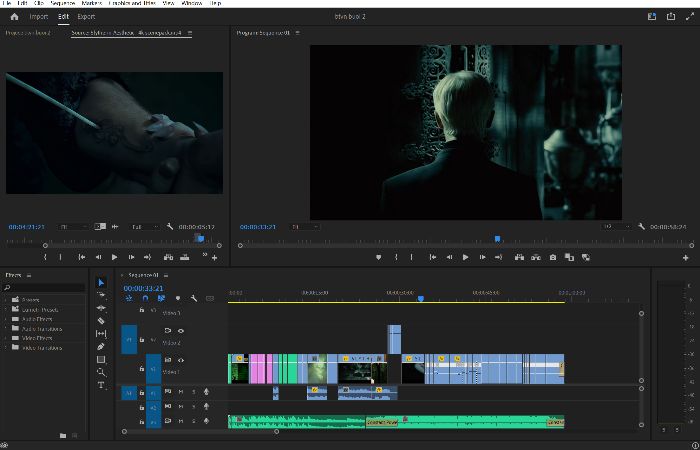Viewport: 700px width, 450px height.
Task: Toggle lock on Video 3 track
Action: pos(142,309)
